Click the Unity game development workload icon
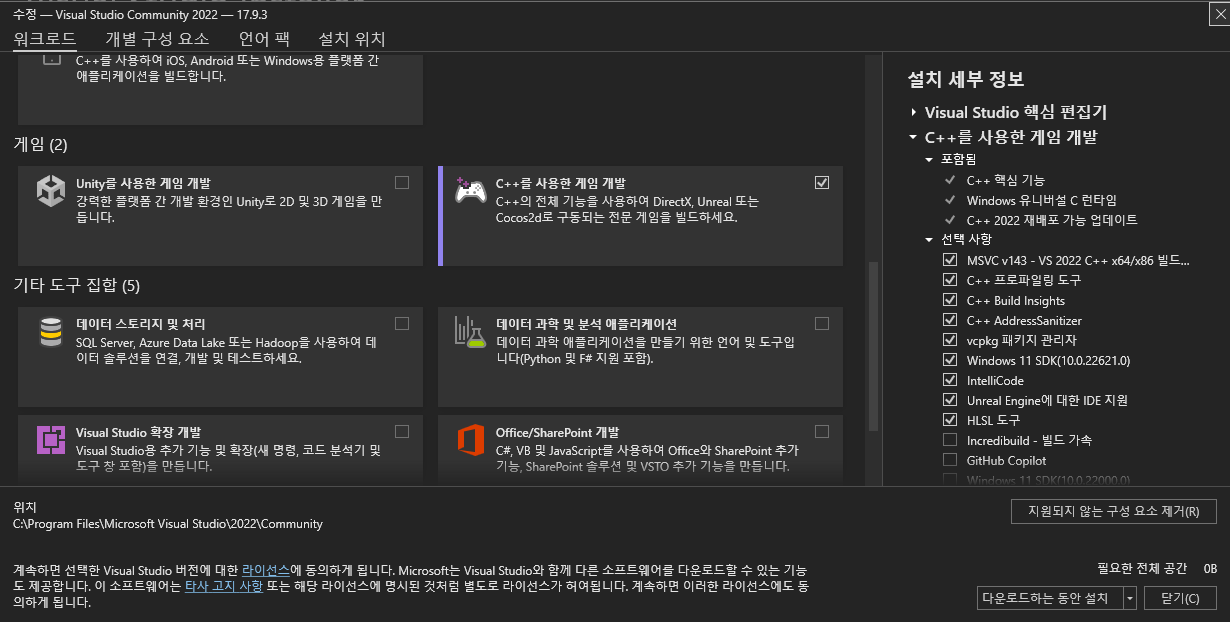 [51, 190]
